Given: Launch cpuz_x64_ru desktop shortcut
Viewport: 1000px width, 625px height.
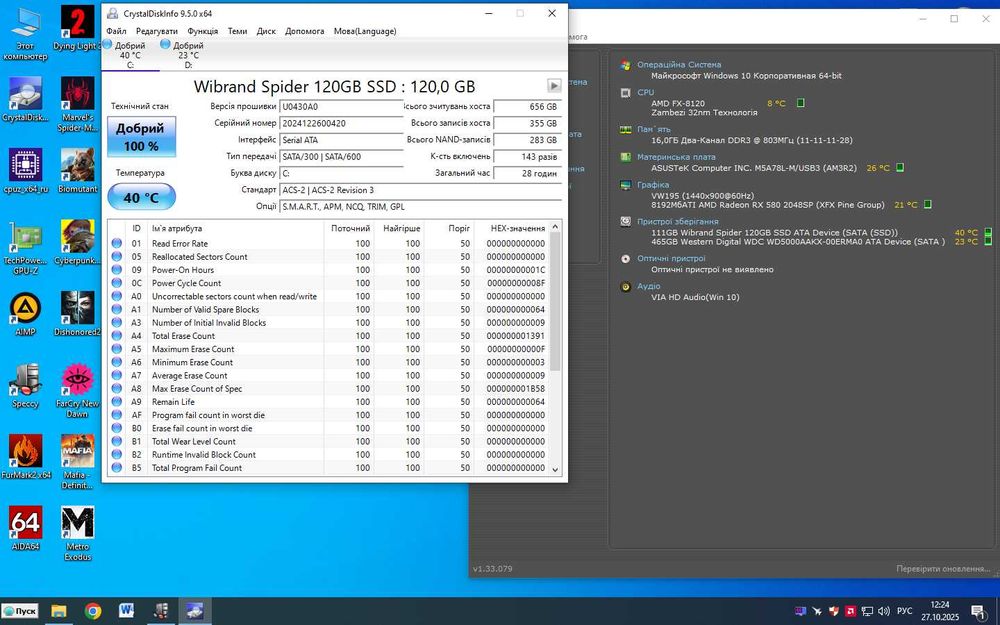Looking at the screenshot, I should pyautogui.click(x=26, y=171).
